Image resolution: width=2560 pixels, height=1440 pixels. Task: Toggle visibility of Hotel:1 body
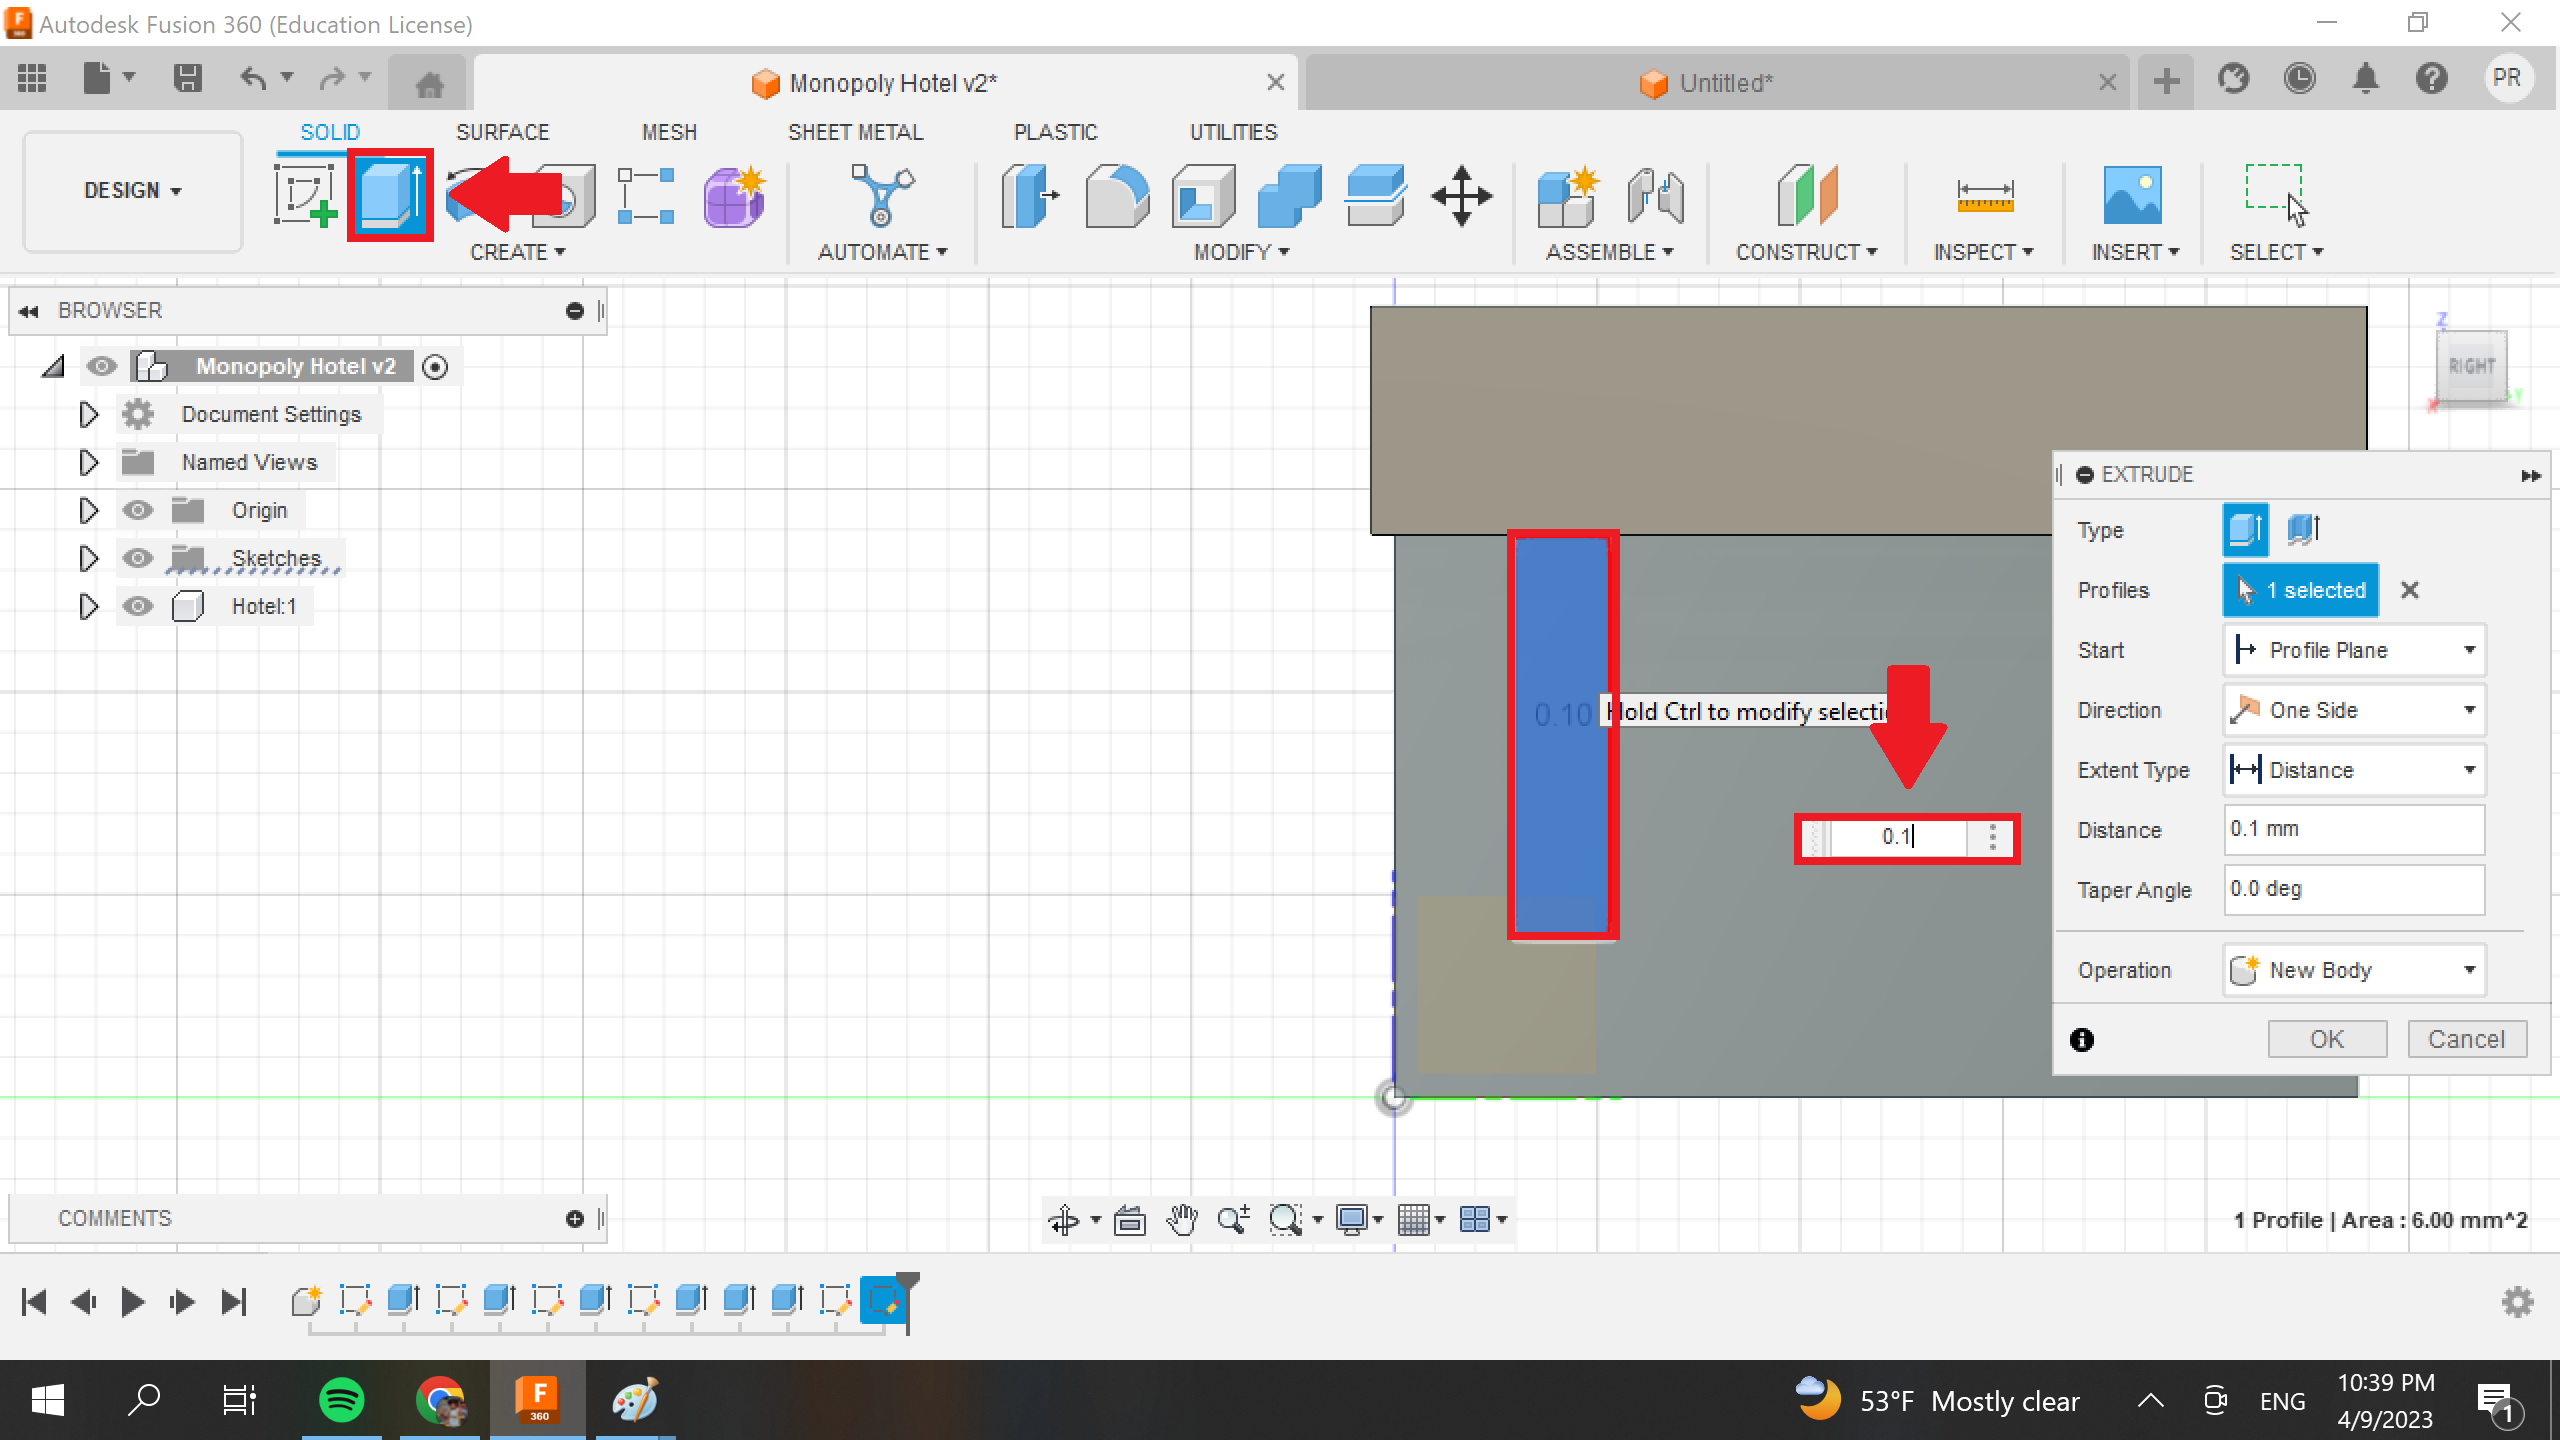tap(137, 605)
